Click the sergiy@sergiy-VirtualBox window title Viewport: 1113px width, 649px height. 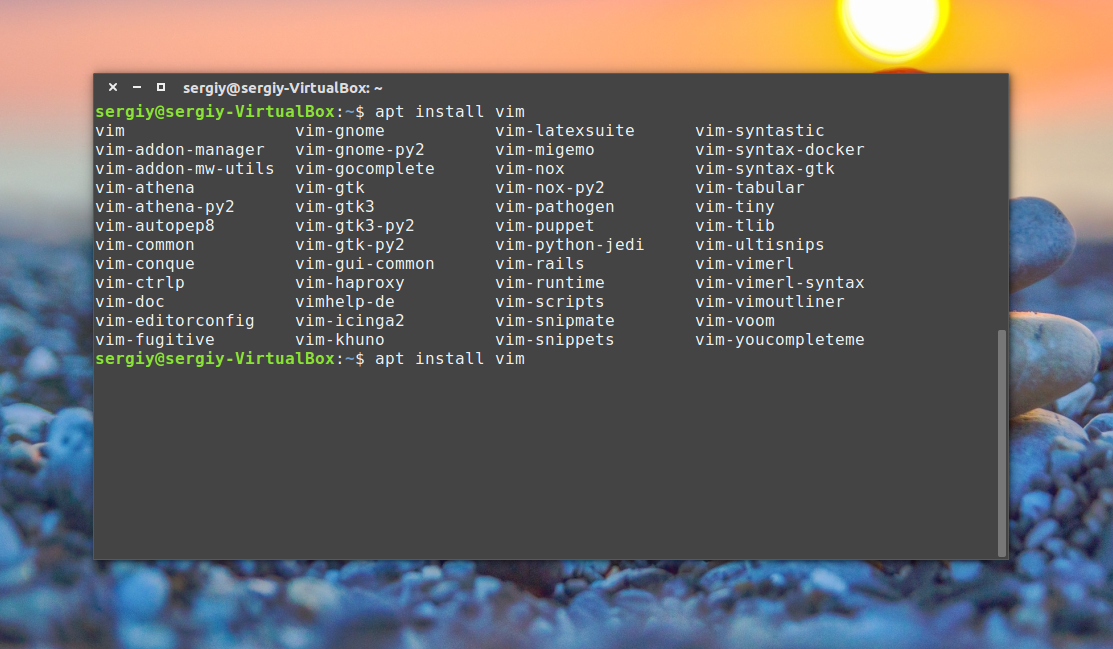tap(283, 88)
